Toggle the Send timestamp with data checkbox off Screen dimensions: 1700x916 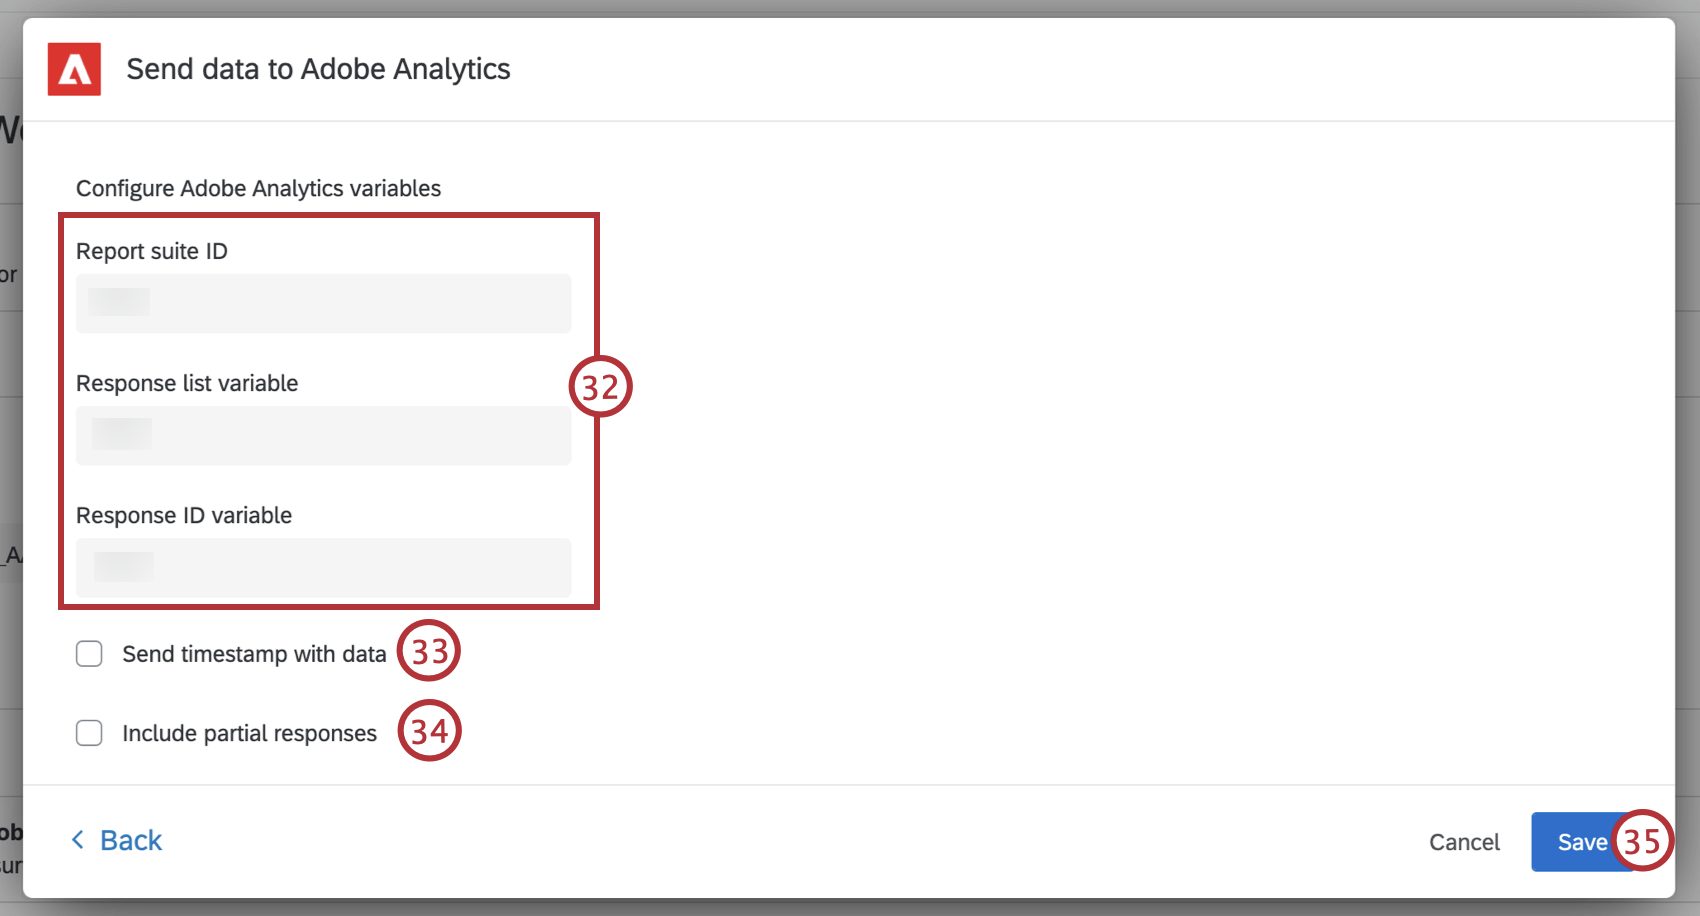89,653
